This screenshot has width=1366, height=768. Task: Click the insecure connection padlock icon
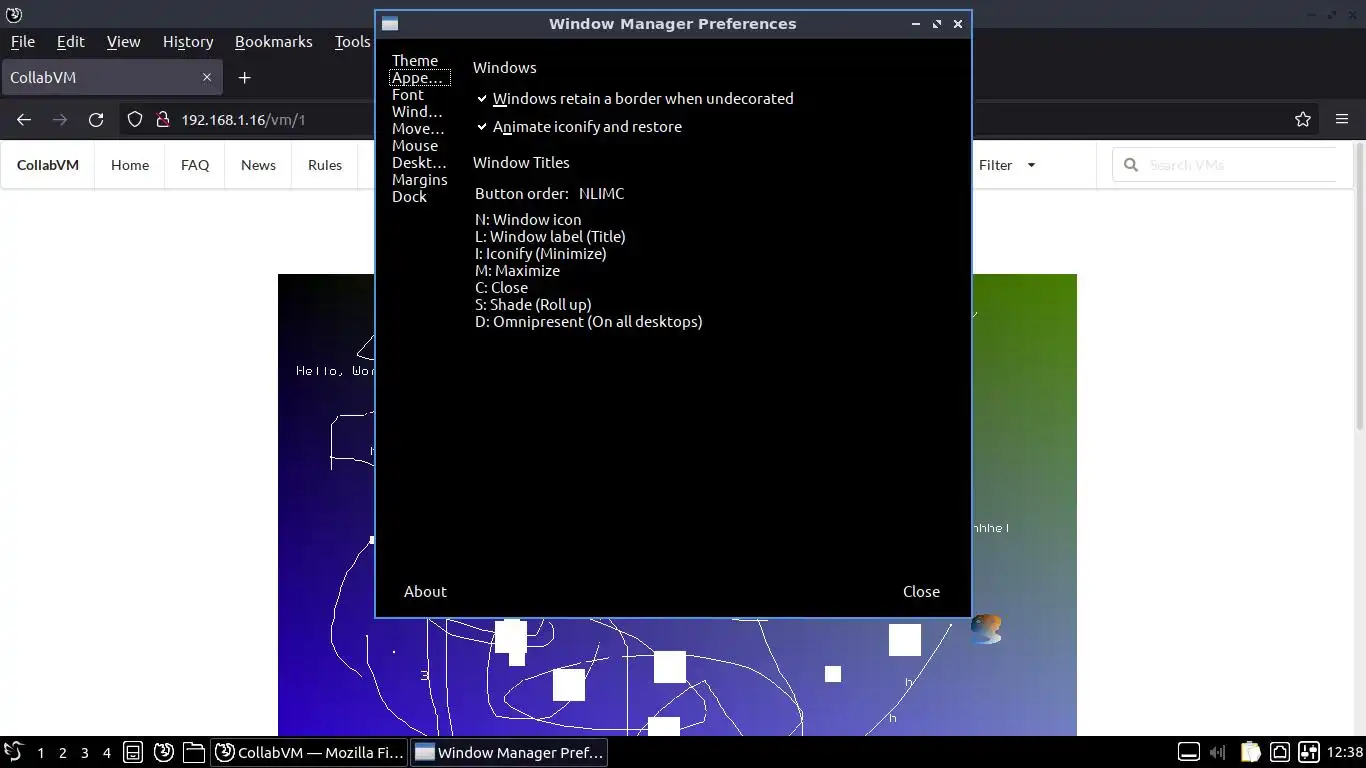pyautogui.click(x=162, y=119)
